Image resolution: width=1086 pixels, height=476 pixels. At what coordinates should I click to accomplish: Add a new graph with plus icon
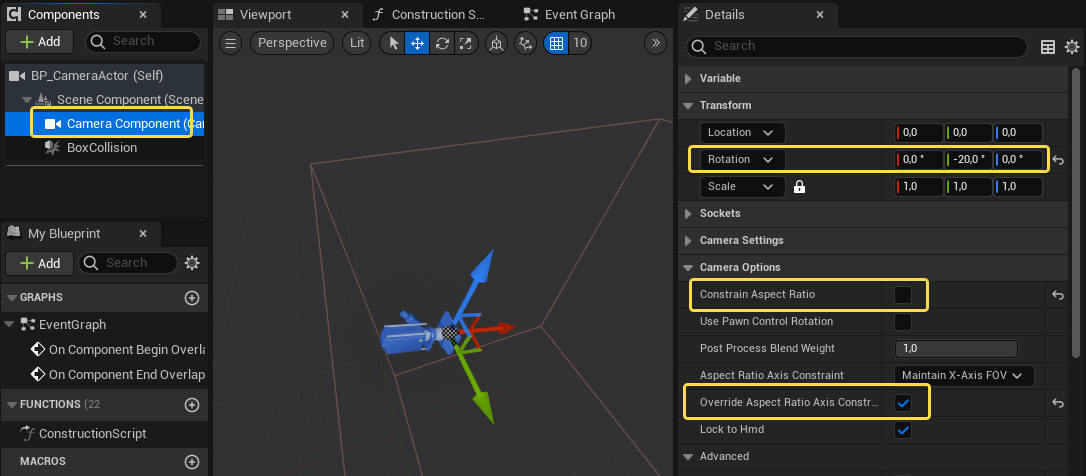click(192, 297)
